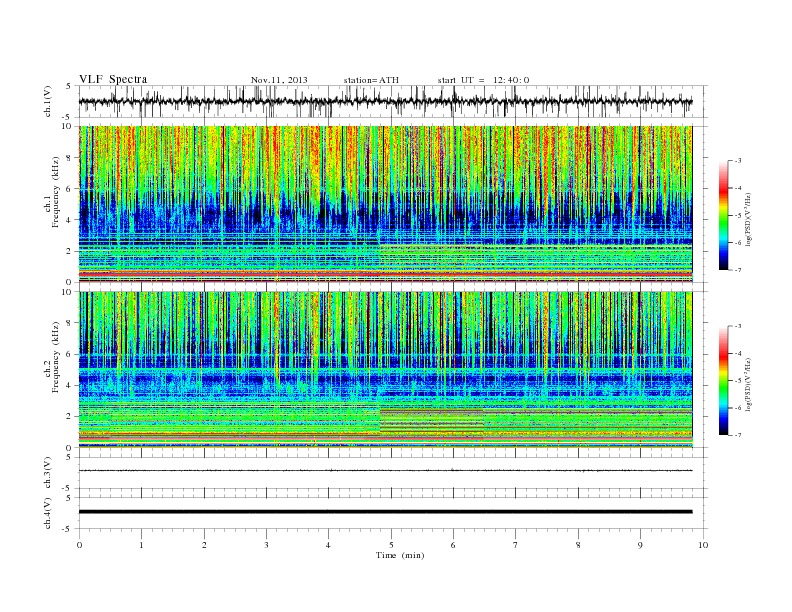Click the time axis tick label '7'
This screenshot has width=792, height=612.
(516, 545)
